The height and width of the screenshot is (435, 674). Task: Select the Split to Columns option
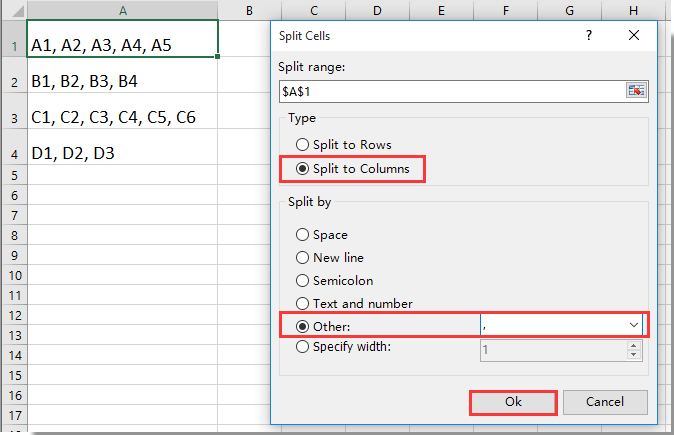(x=352, y=168)
